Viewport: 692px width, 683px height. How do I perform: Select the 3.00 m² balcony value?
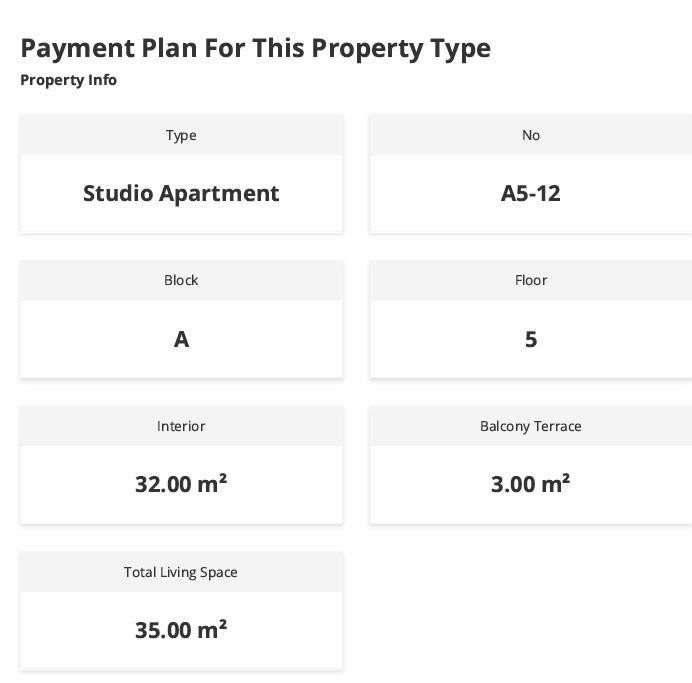coord(530,484)
